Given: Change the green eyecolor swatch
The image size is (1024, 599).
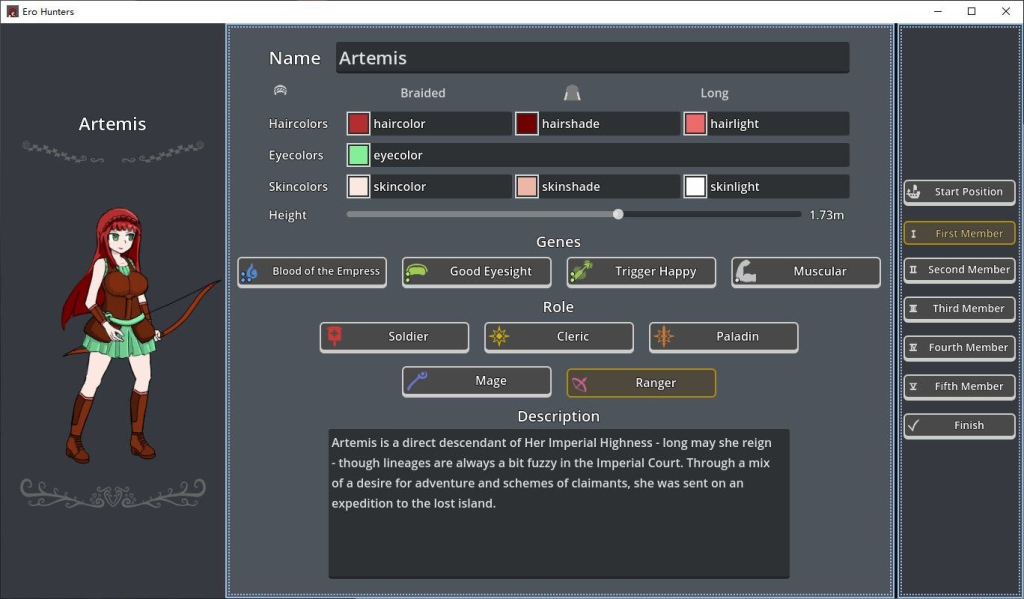Looking at the screenshot, I should (x=358, y=155).
